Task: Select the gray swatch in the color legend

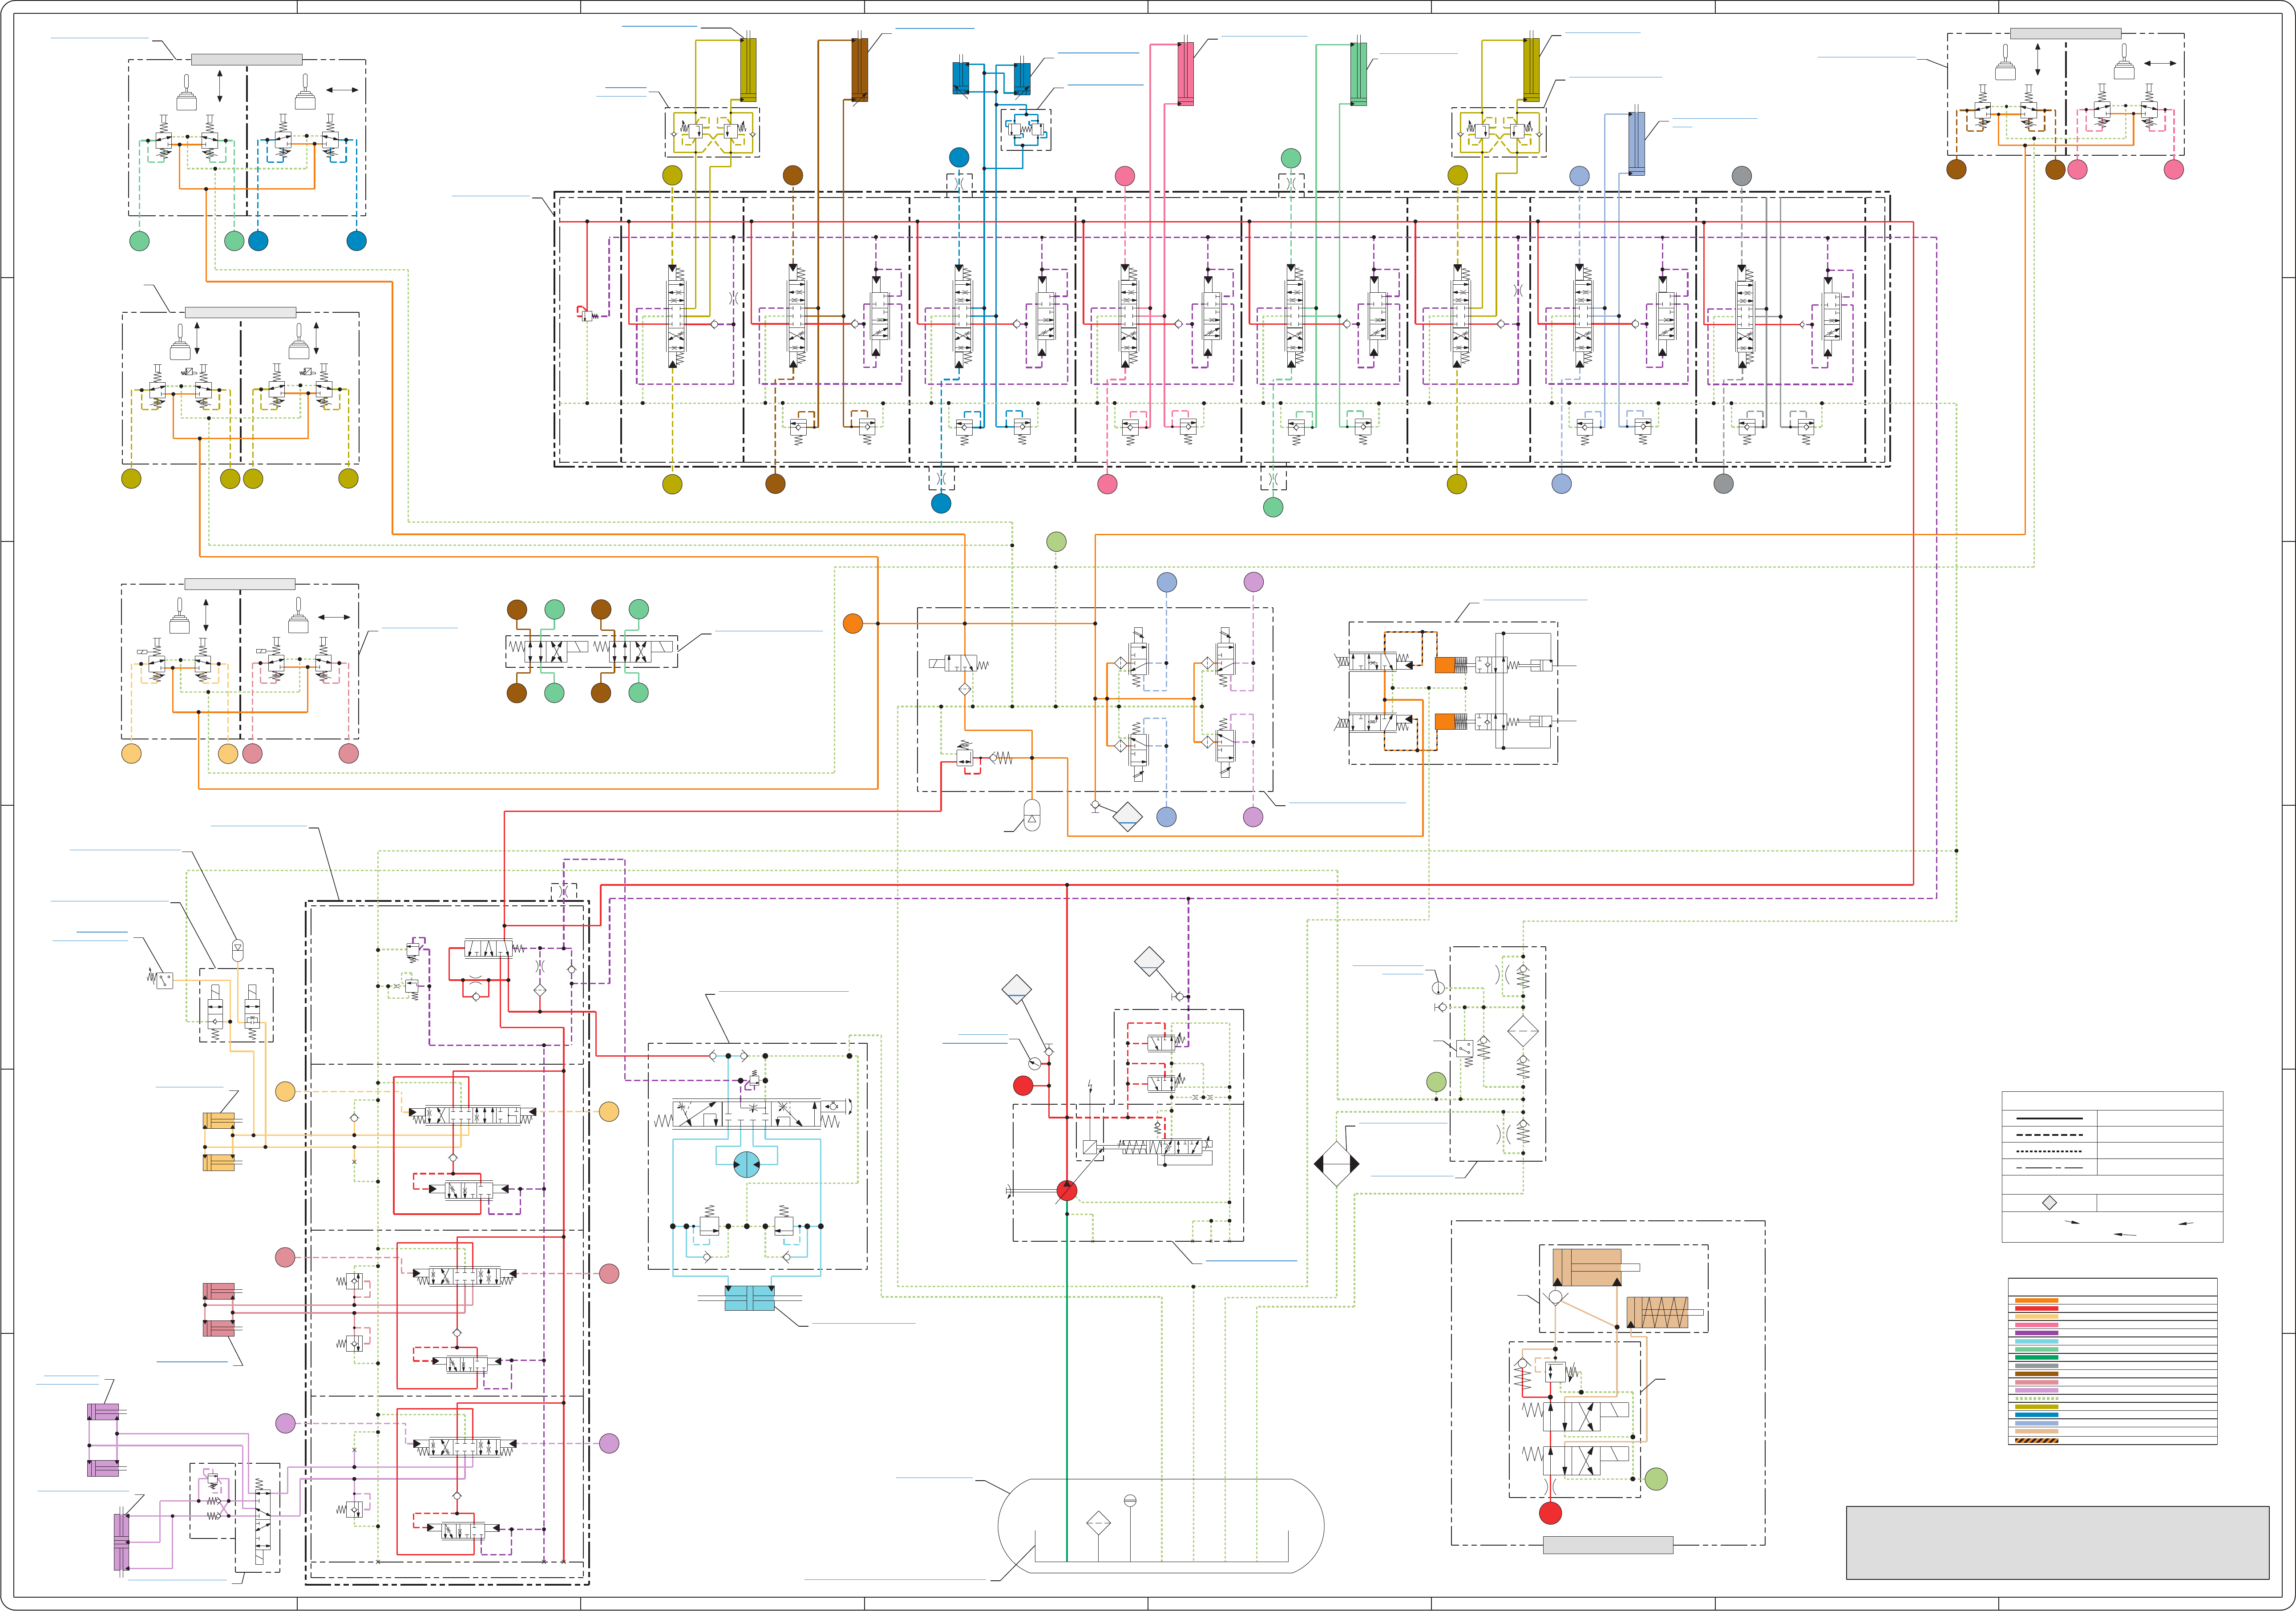Action: pos(2036,1366)
